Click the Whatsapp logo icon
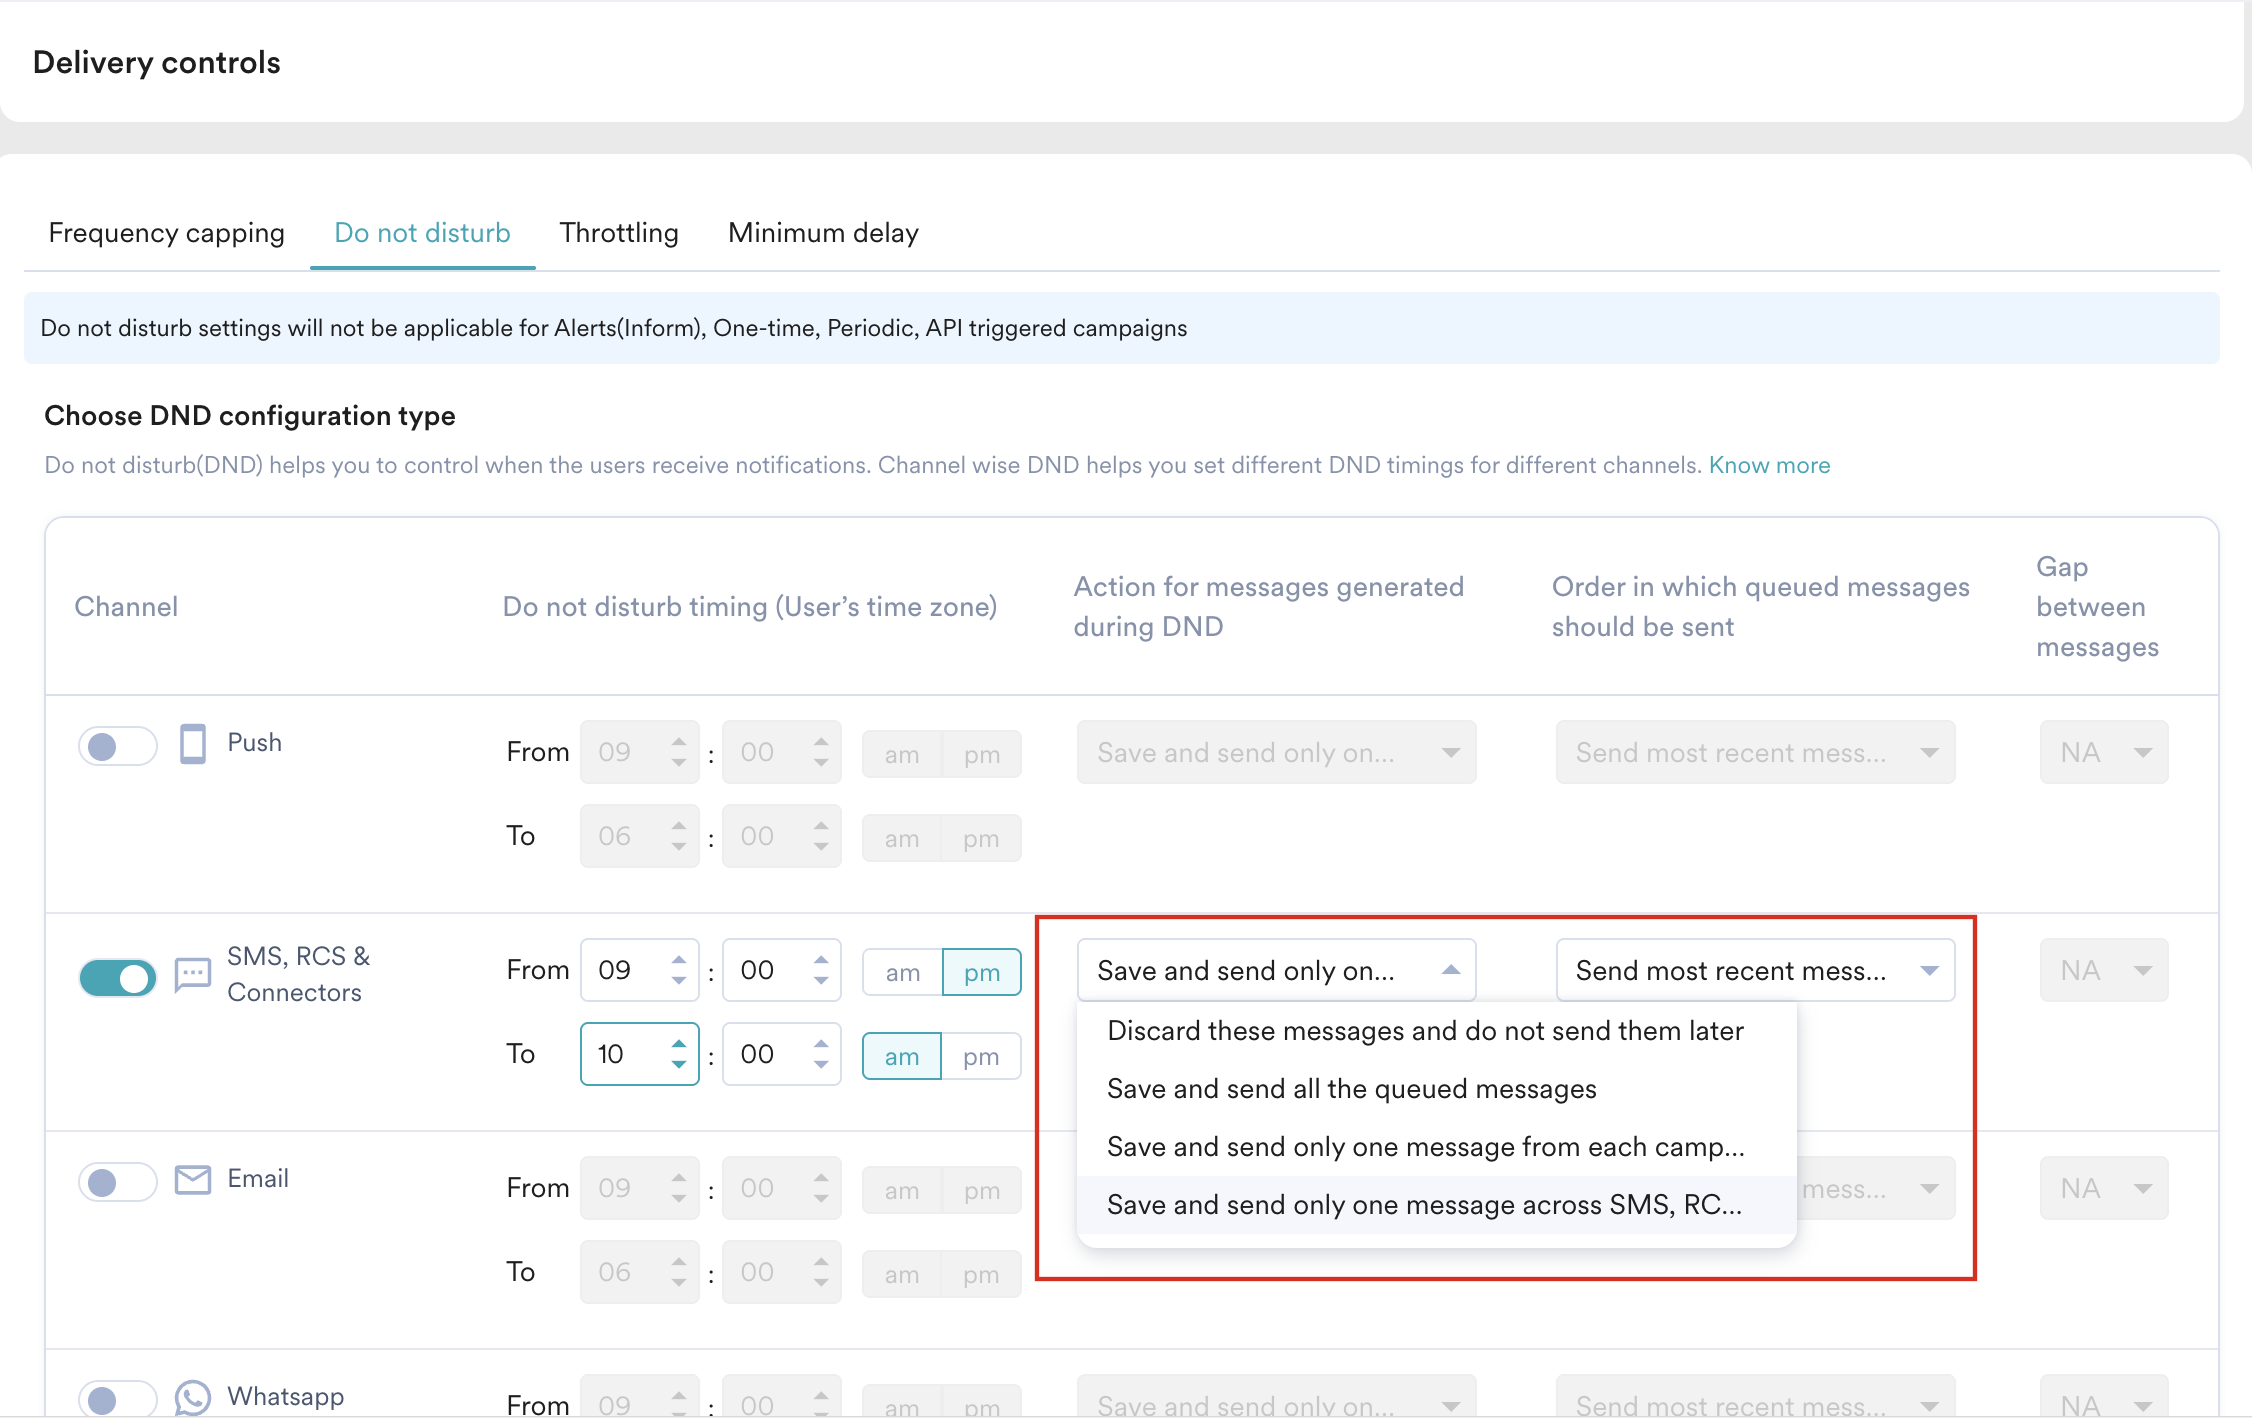Screen dimensions: 2252x1418 click(192, 1397)
